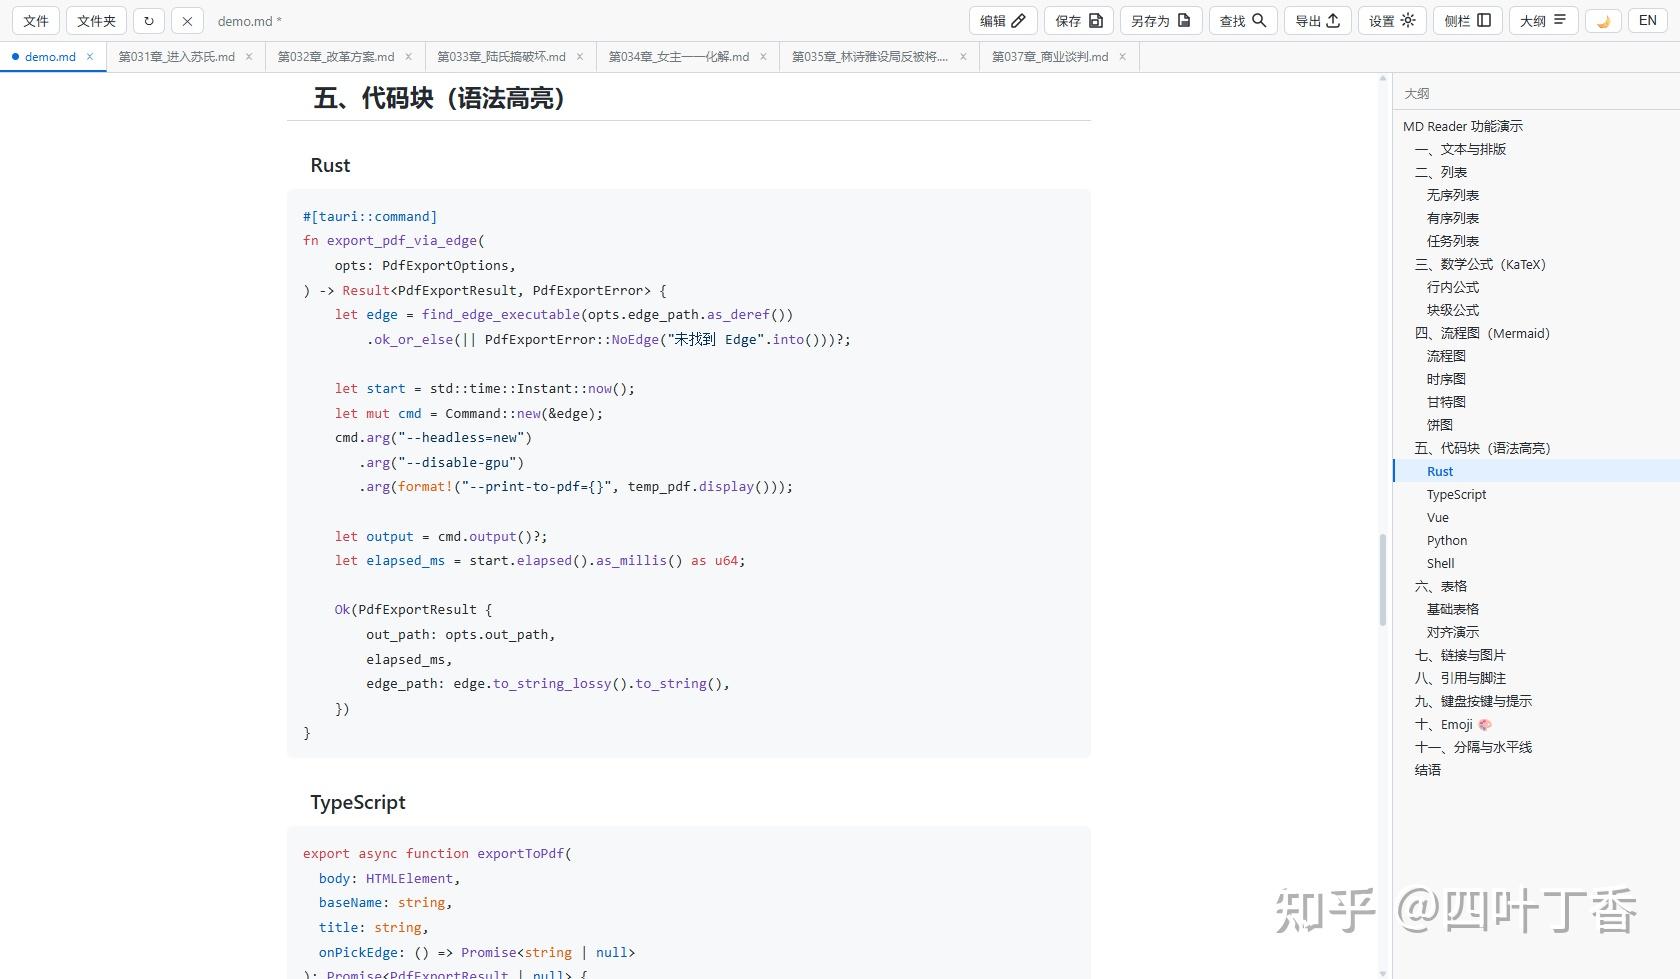Open 设置 settings
Image resolution: width=1680 pixels, height=979 pixels.
click(x=1392, y=21)
